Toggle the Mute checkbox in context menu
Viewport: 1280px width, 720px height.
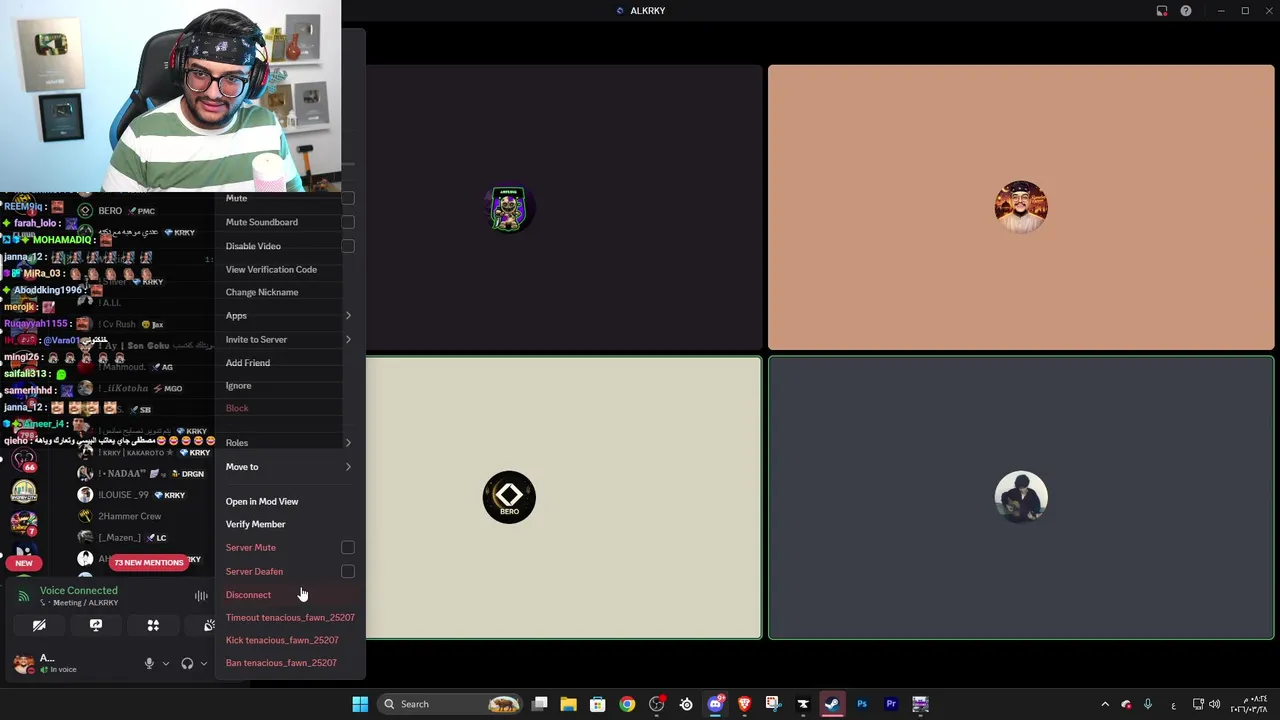tap(348, 198)
